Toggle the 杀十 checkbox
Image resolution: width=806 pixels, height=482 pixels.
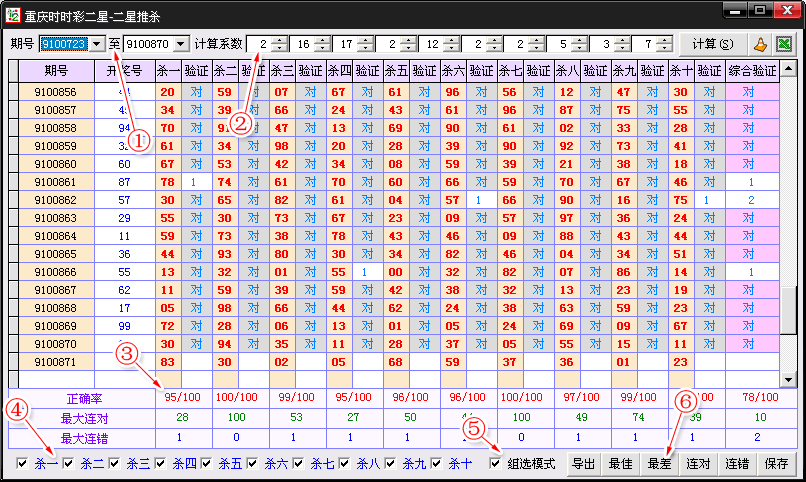point(437,464)
